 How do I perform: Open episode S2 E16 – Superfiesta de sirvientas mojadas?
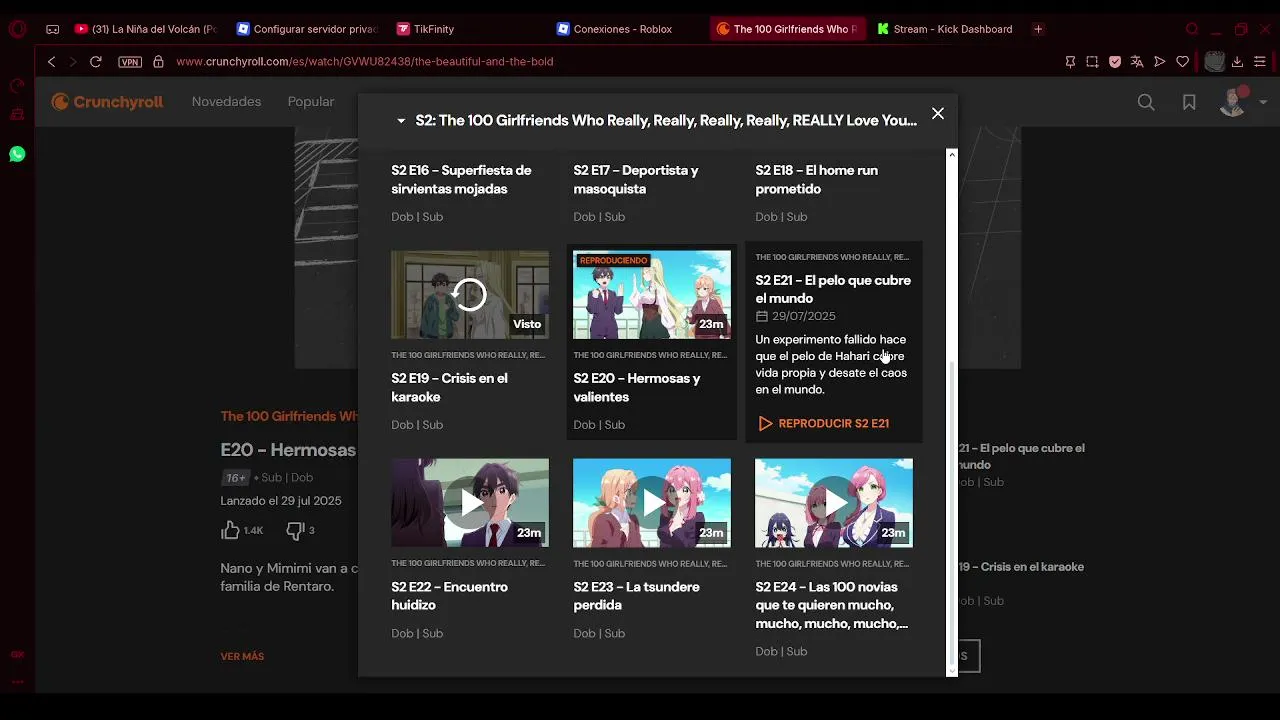(462, 180)
